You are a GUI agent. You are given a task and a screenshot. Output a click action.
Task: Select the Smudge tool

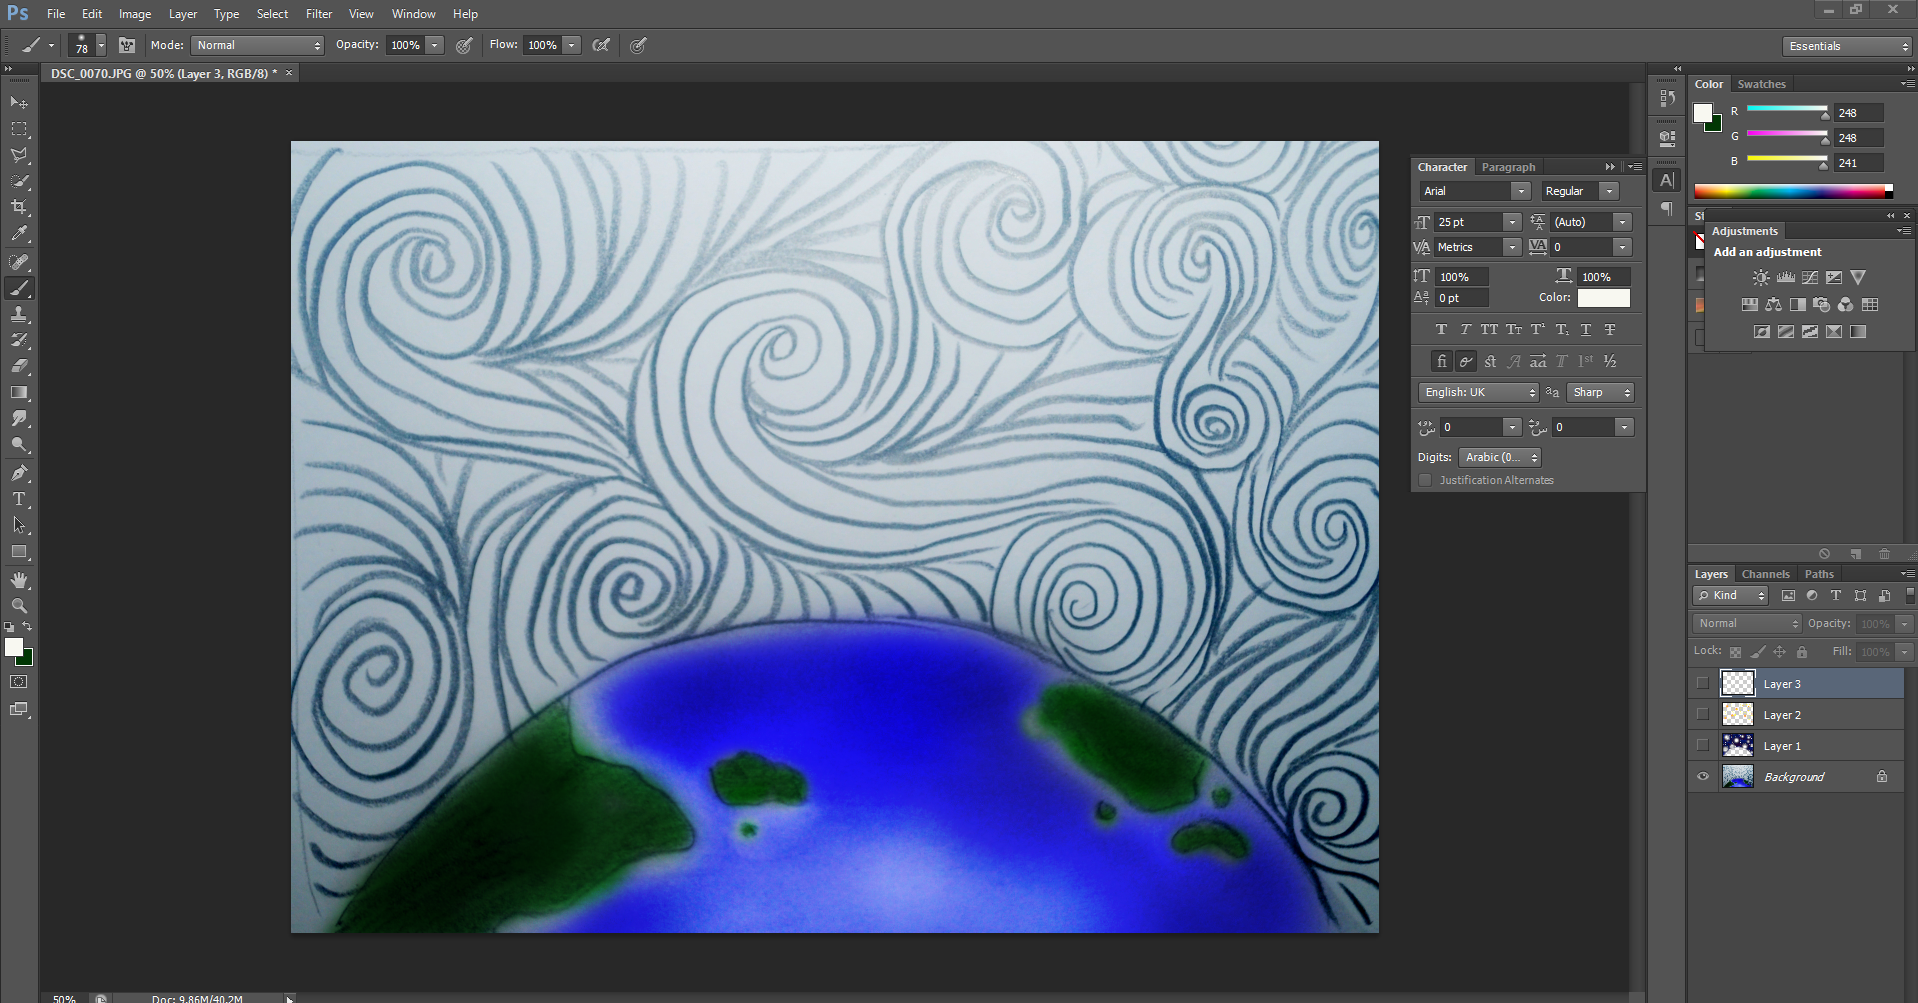coord(19,419)
